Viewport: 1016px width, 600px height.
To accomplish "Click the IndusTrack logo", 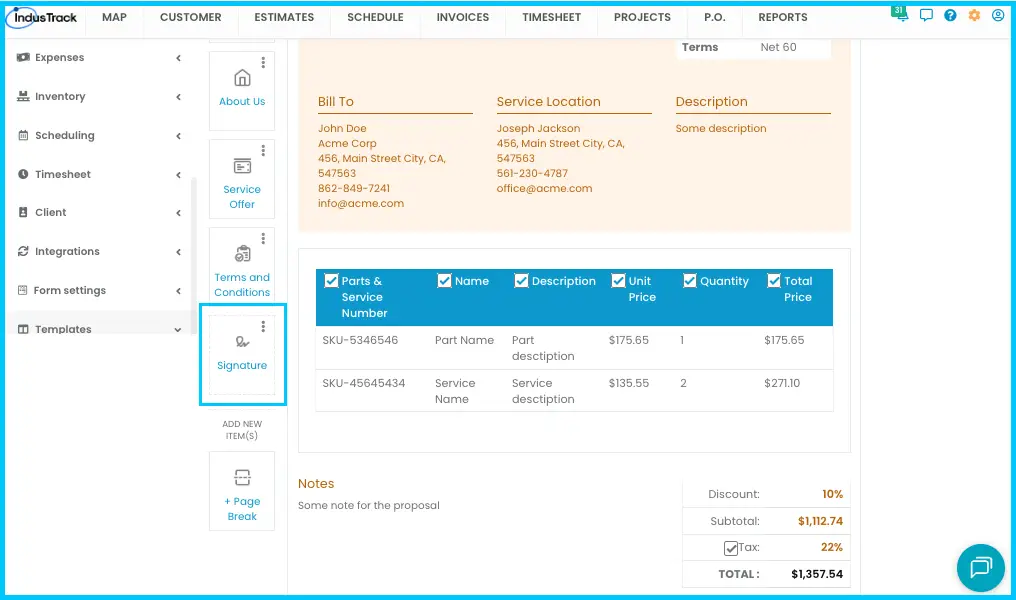I will [43, 17].
